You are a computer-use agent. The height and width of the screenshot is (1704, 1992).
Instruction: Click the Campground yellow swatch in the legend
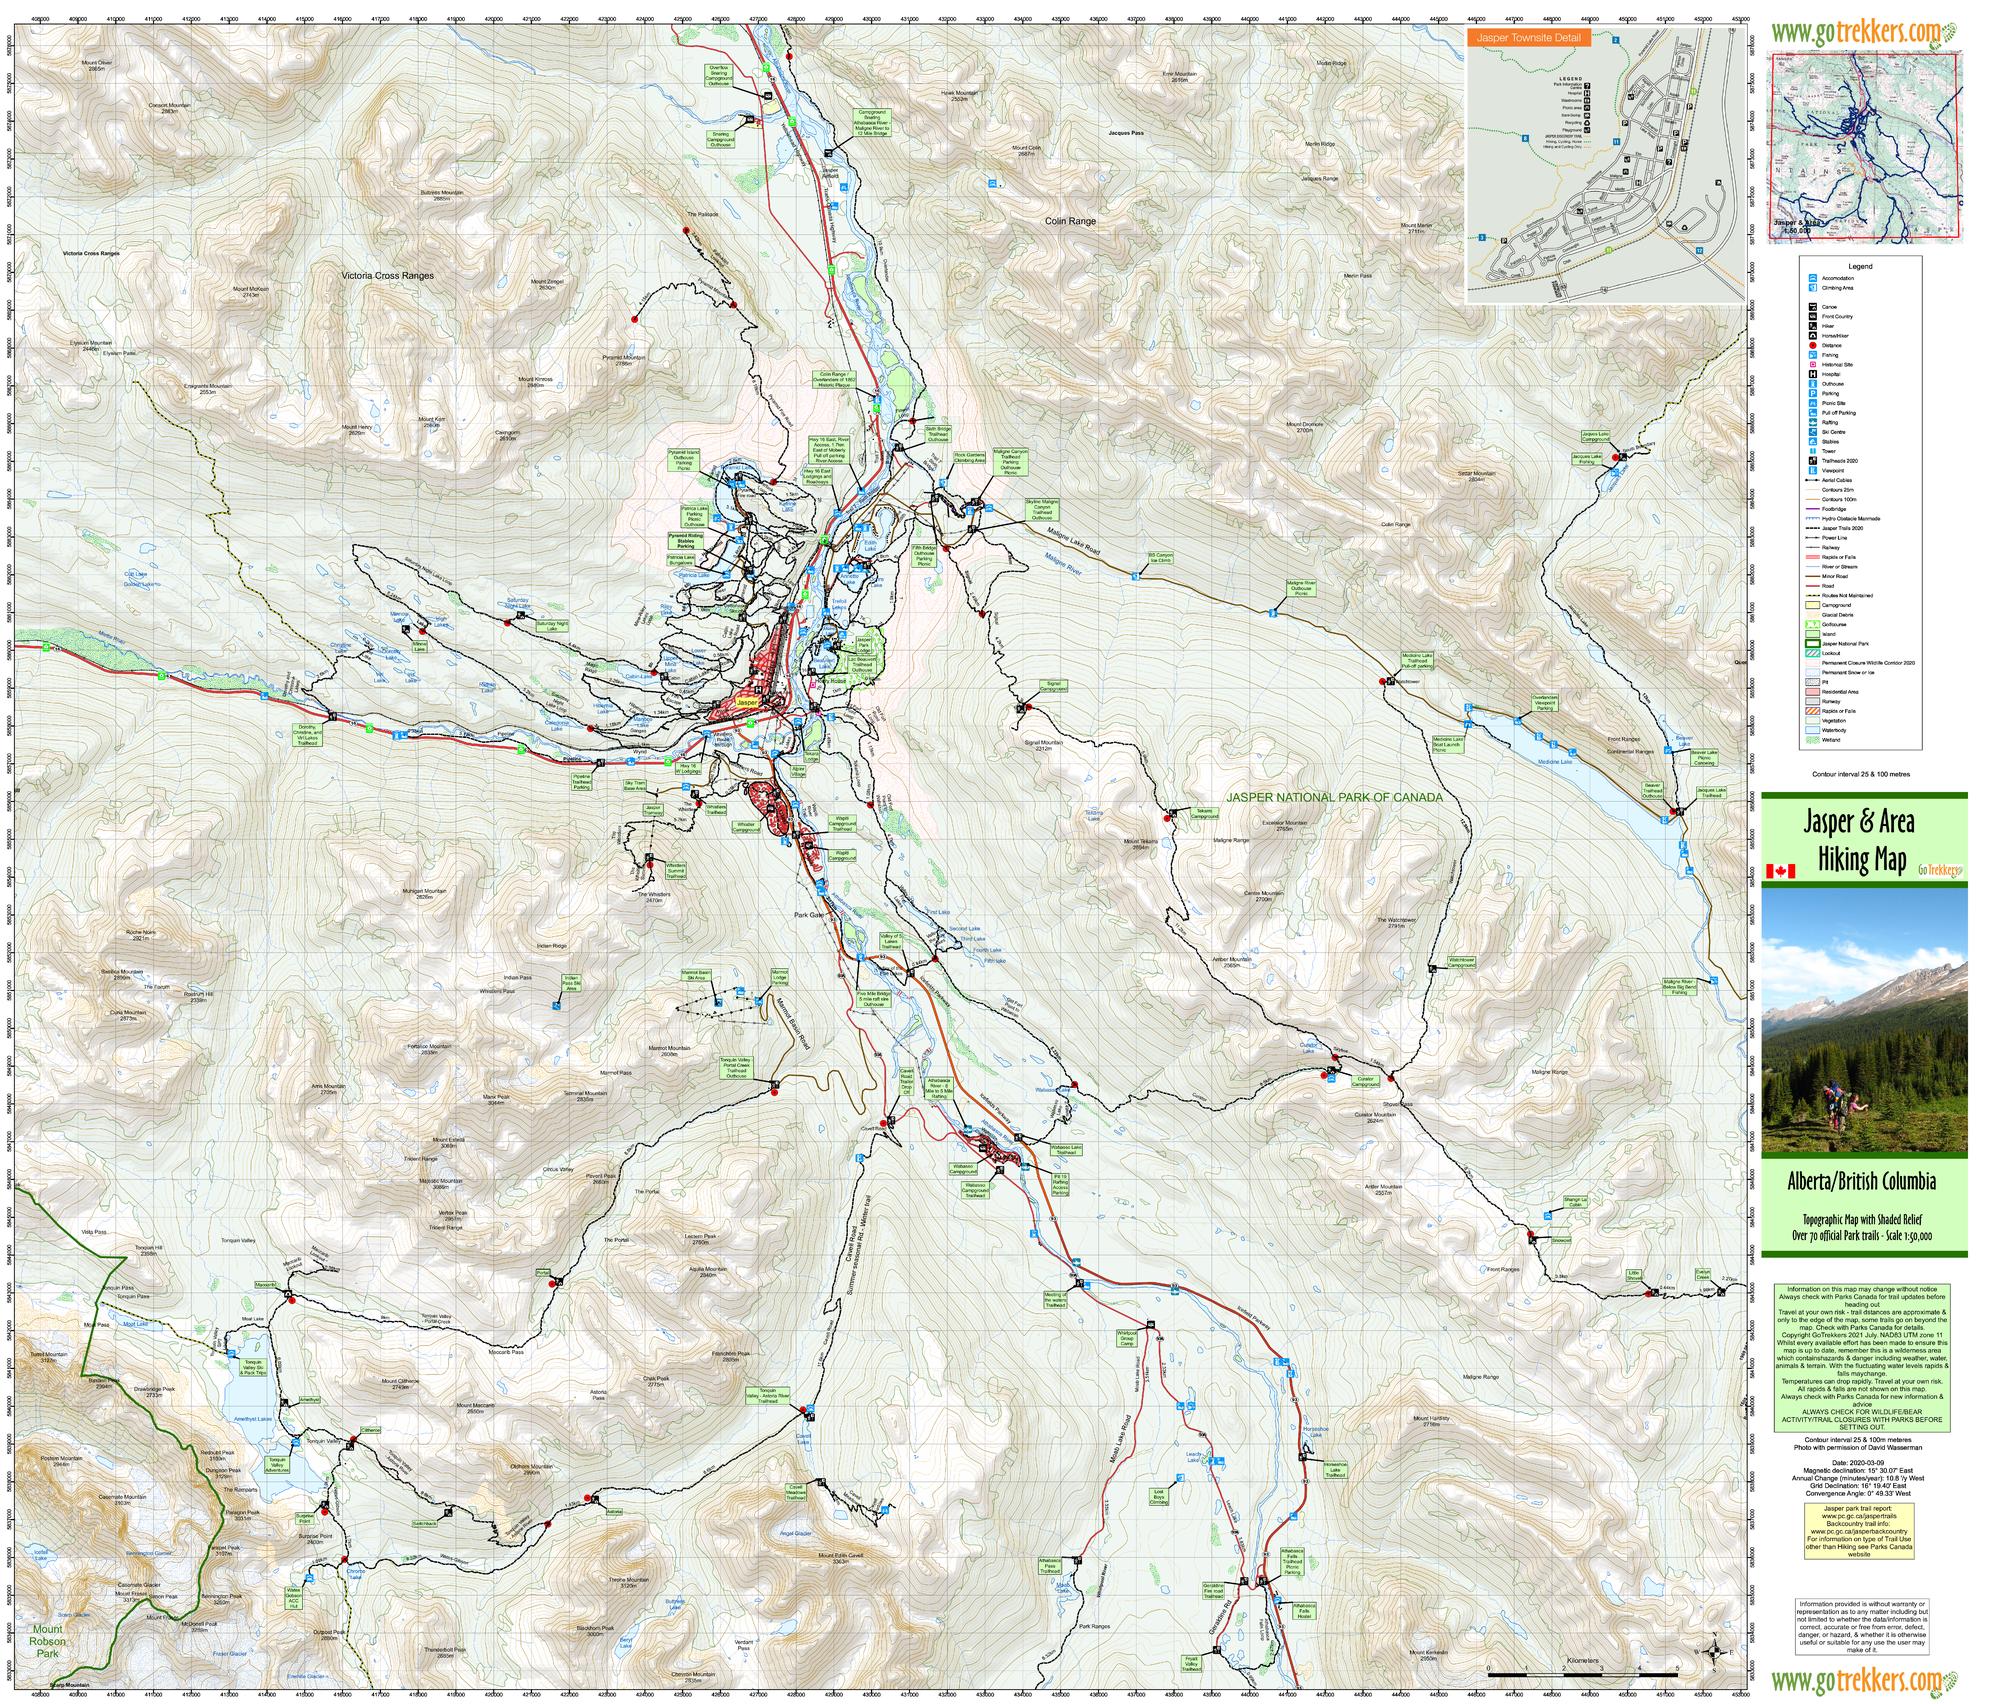[1812, 605]
